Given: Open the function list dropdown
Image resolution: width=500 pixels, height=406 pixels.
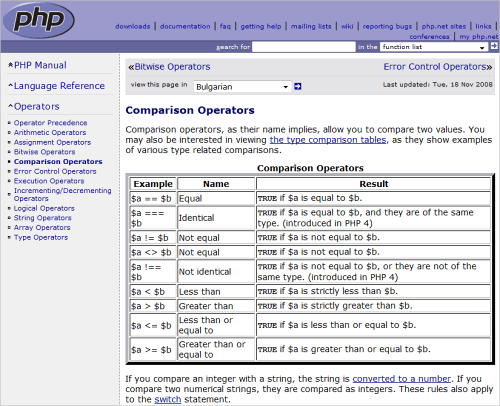Looking at the screenshot, I should [x=434, y=47].
